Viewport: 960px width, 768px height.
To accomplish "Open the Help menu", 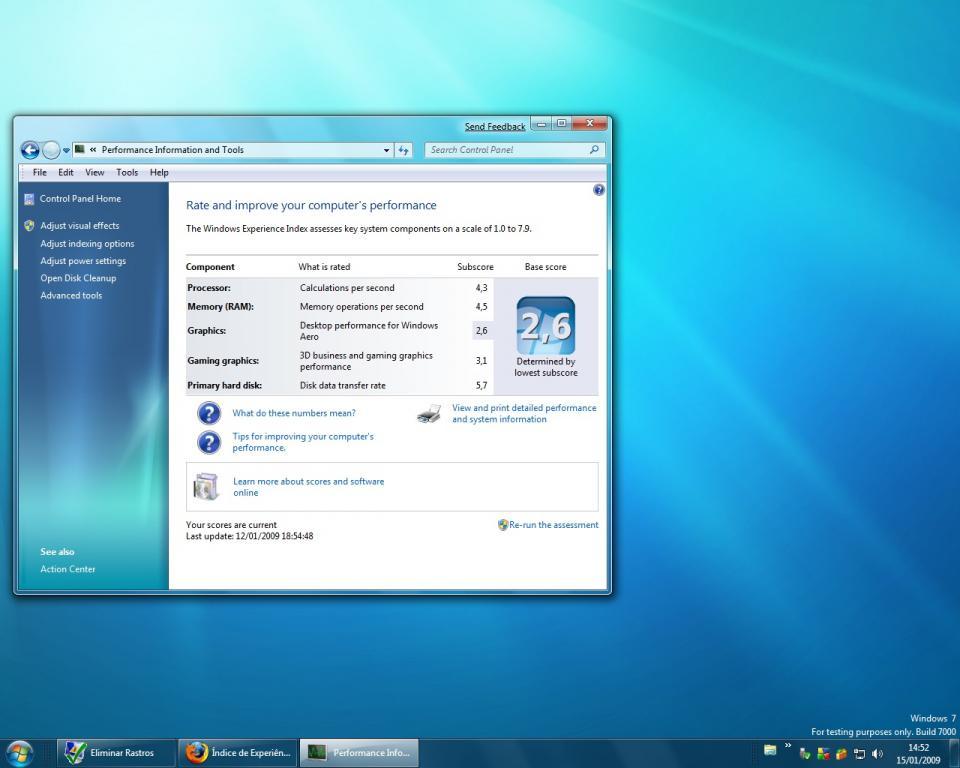I will tap(159, 173).
